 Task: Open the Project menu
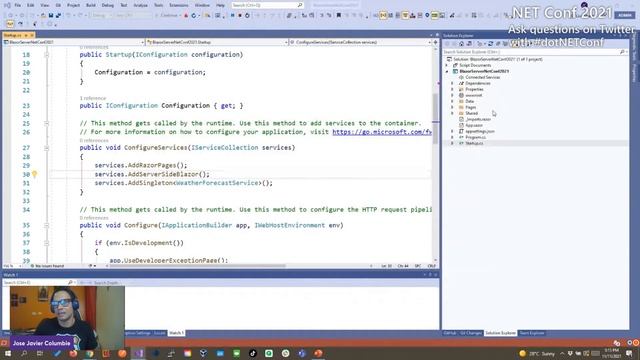click(73, 5)
